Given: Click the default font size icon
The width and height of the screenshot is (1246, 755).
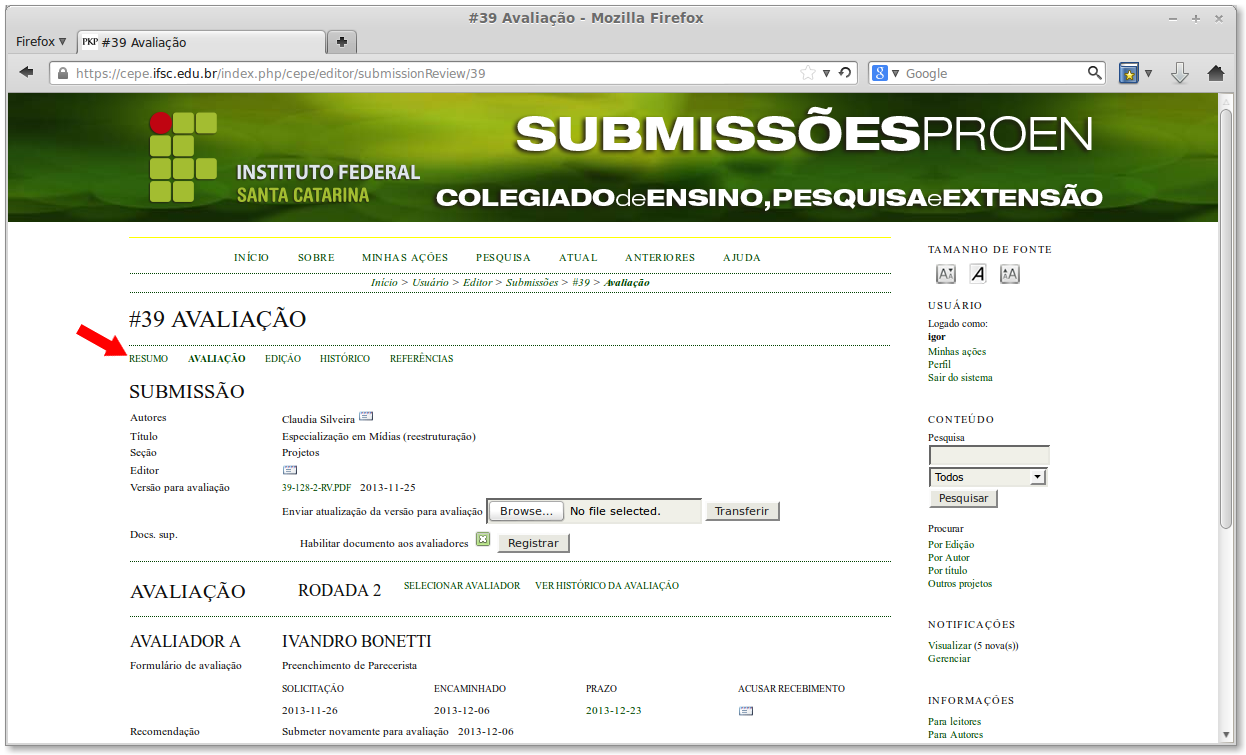Looking at the screenshot, I should click(x=977, y=273).
